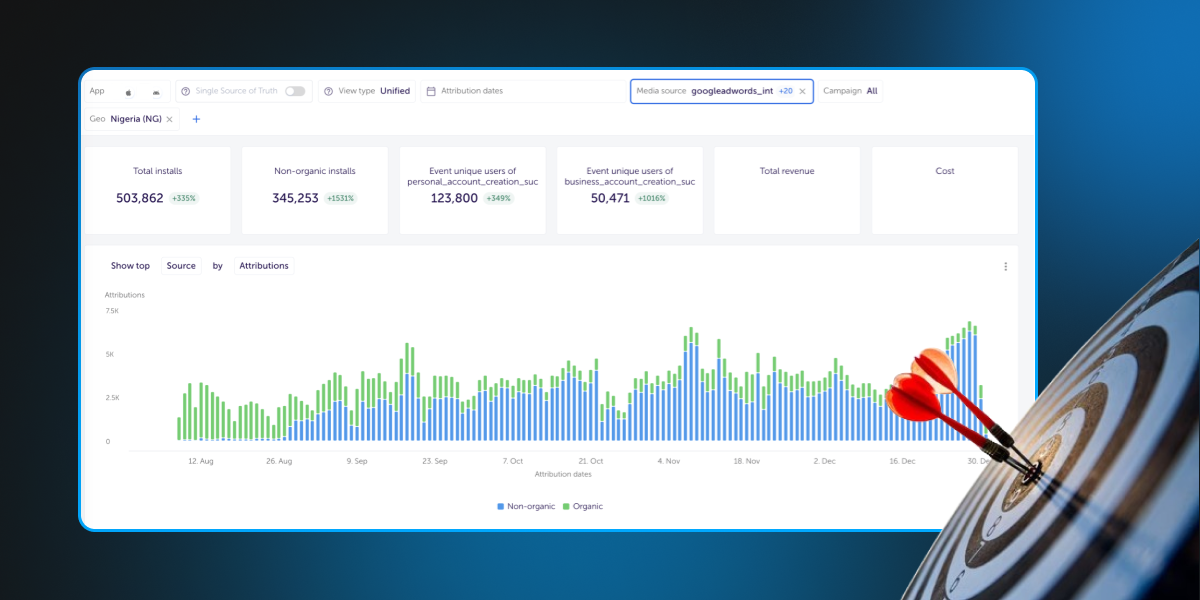Toggle the Single Source of Truth switch
The image size is (1200, 600).
[295, 91]
